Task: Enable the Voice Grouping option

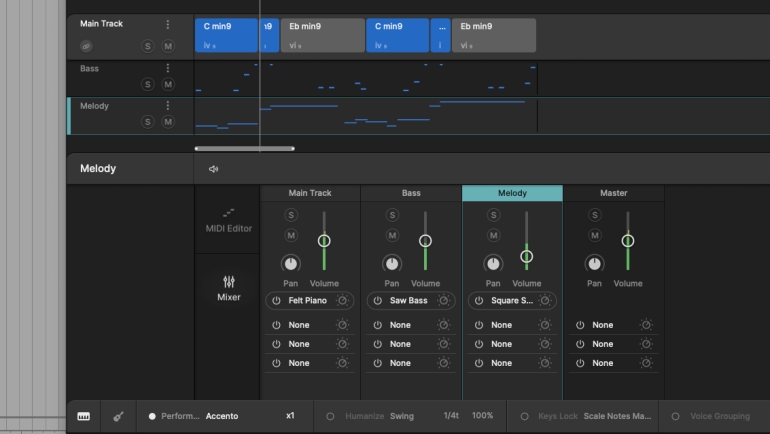Action: click(x=675, y=416)
